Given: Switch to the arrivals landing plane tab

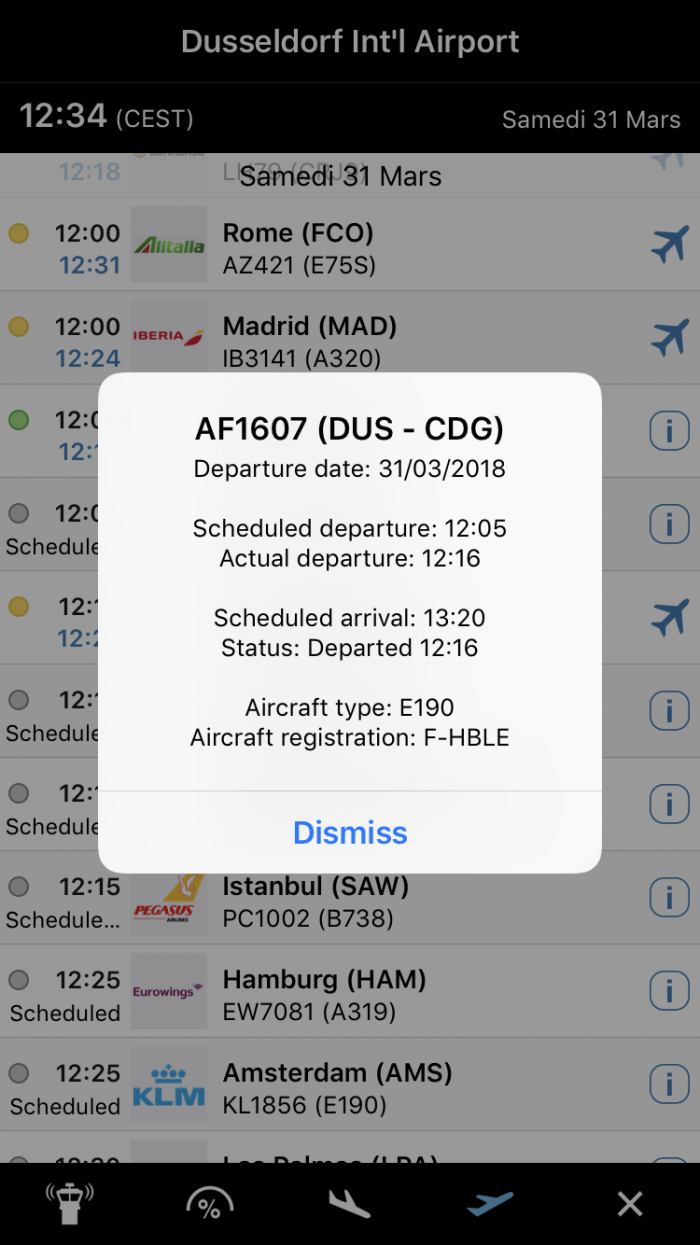Looking at the screenshot, I should [x=350, y=1204].
